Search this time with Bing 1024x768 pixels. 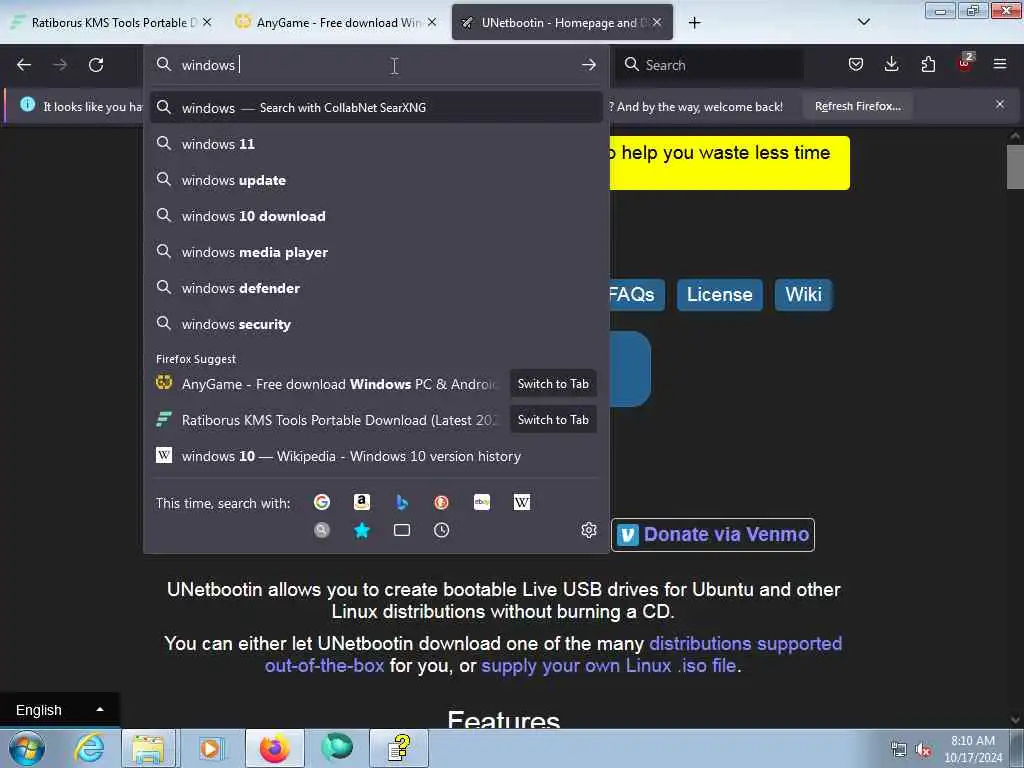402,502
